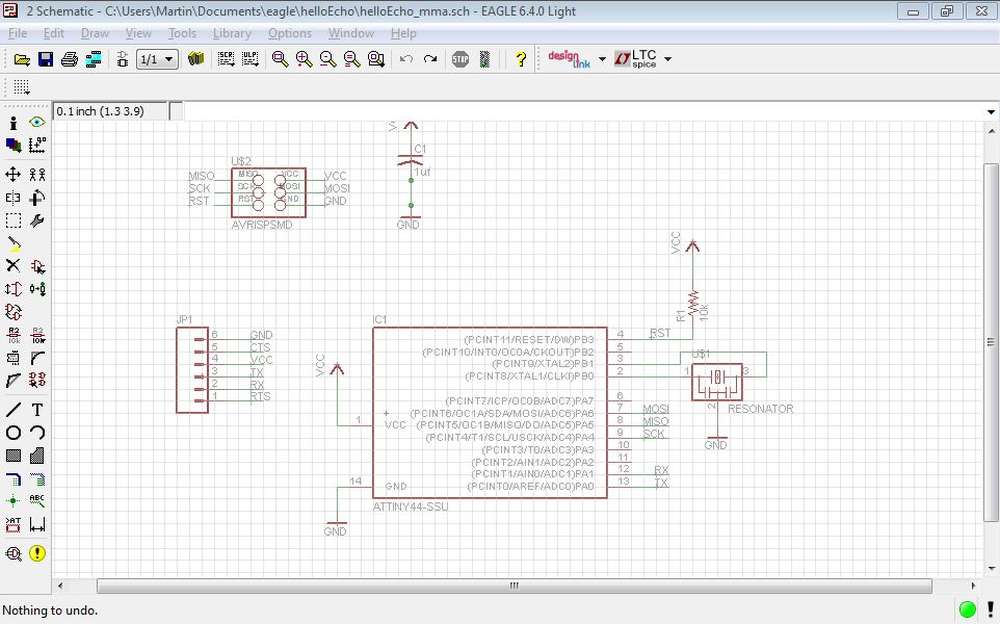Open the command history dropdown arrow
1000x624 pixels.
tap(991, 112)
